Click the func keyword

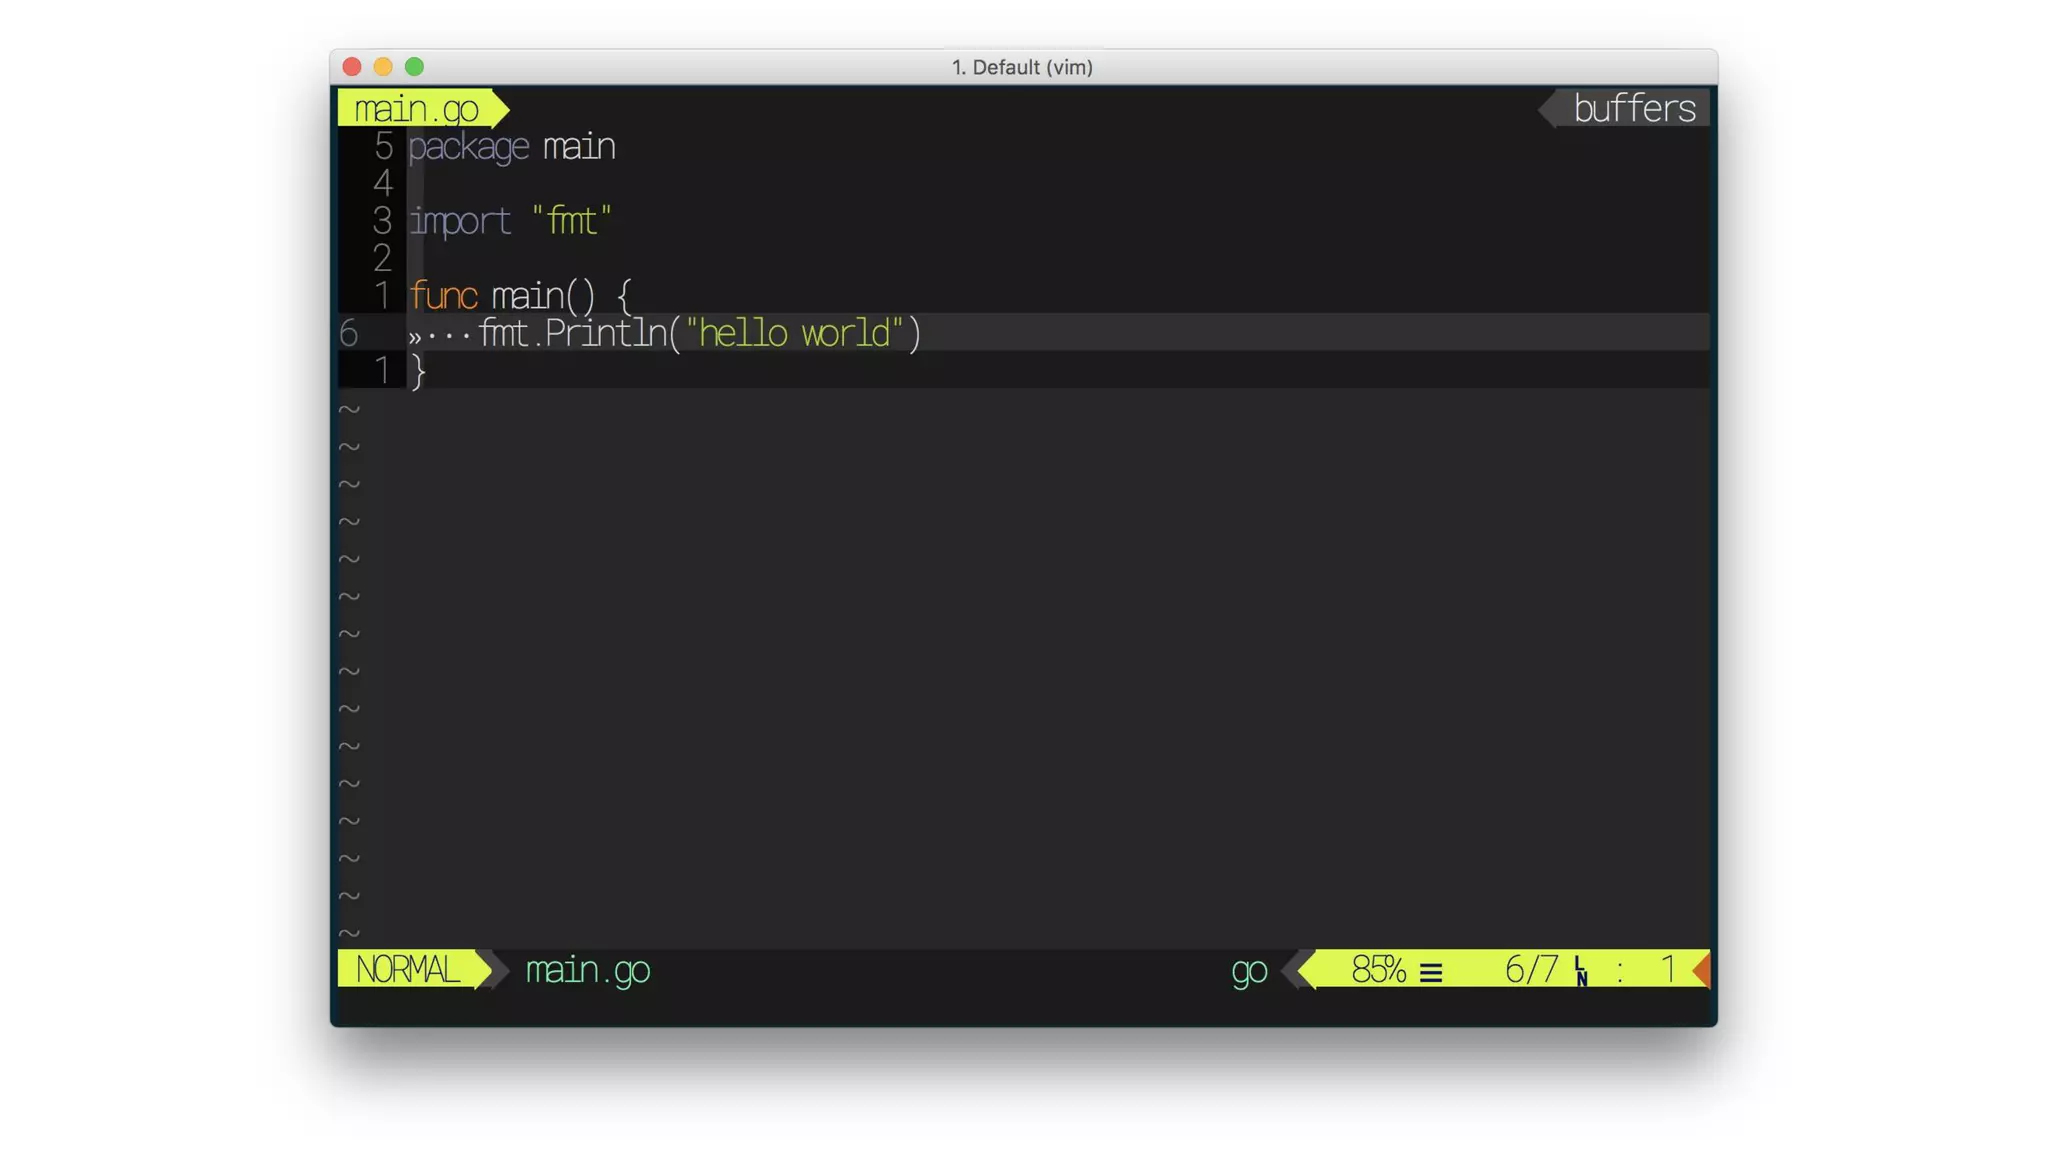(x=443, y=296)
